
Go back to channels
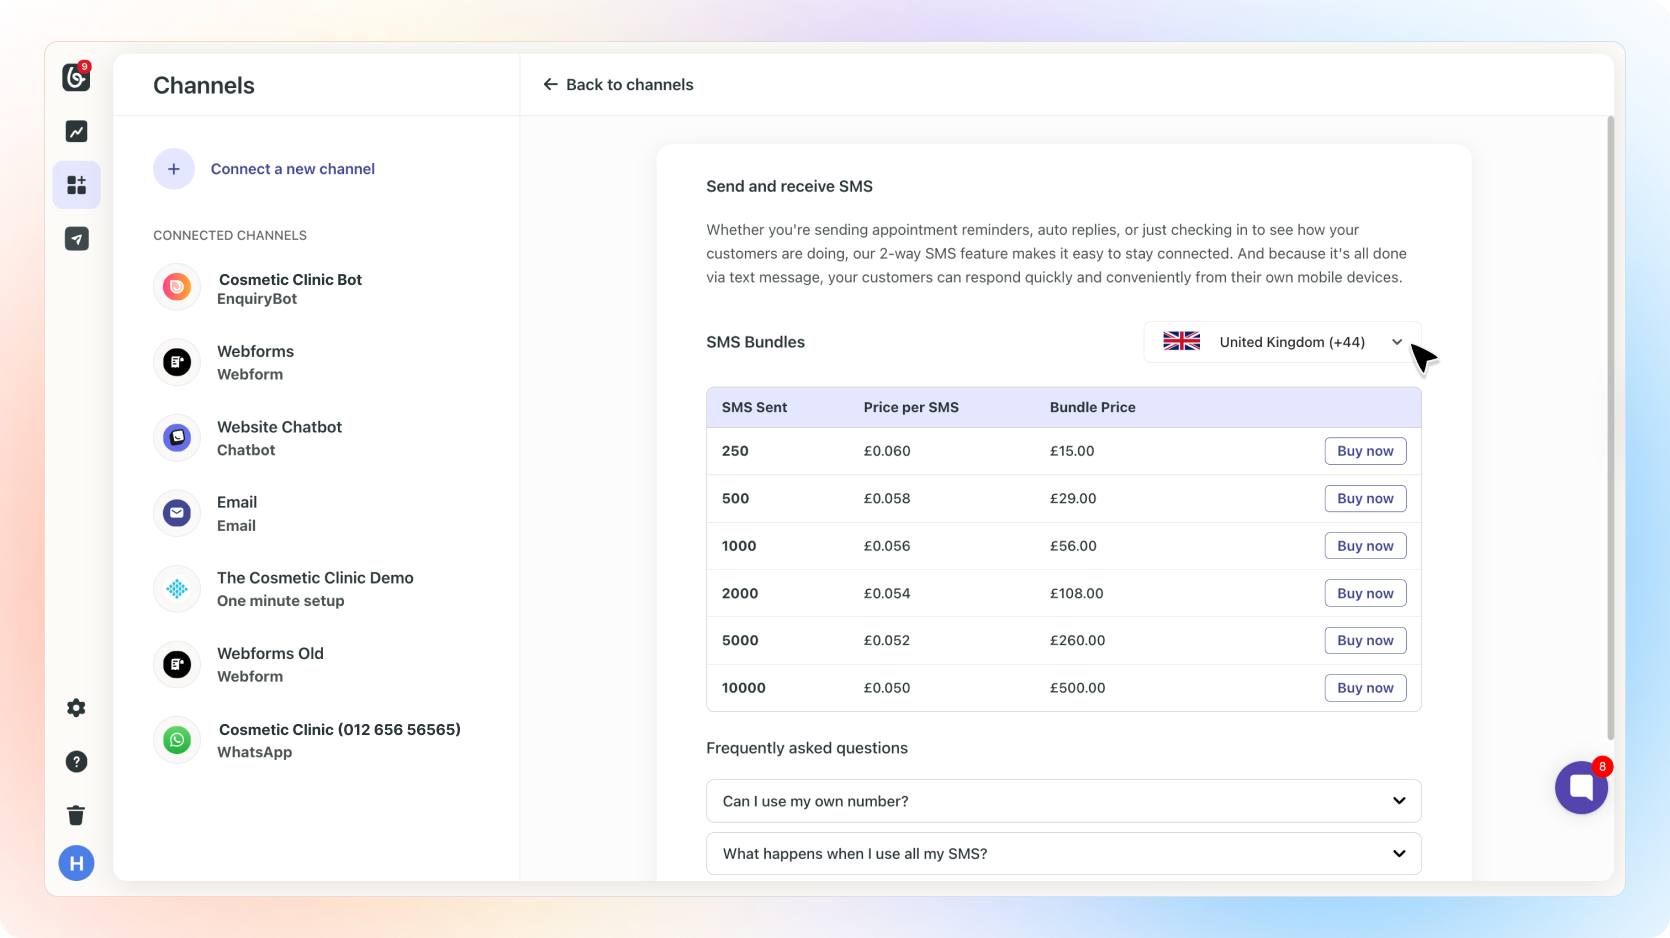point(618,85)
